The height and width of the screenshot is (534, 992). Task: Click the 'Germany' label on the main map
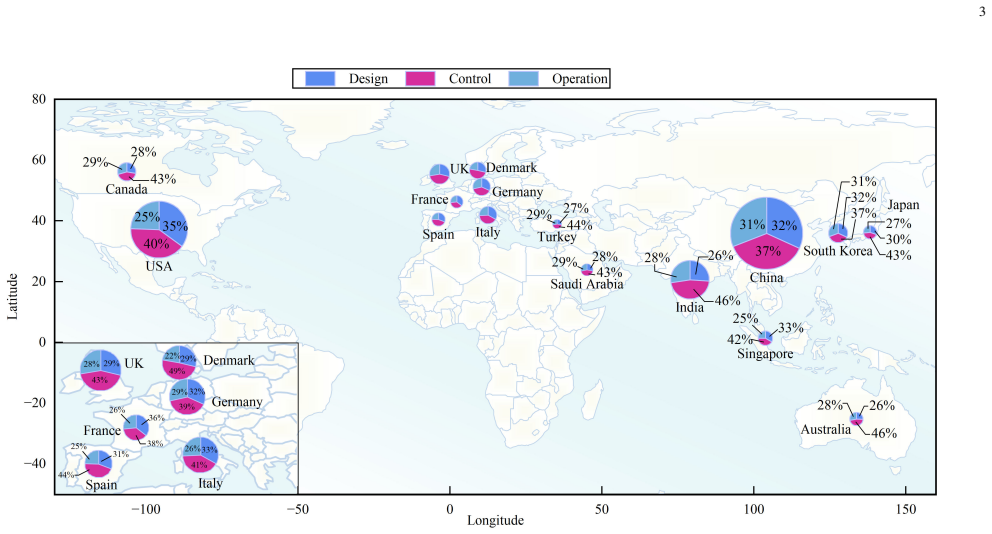pos(518,192)
